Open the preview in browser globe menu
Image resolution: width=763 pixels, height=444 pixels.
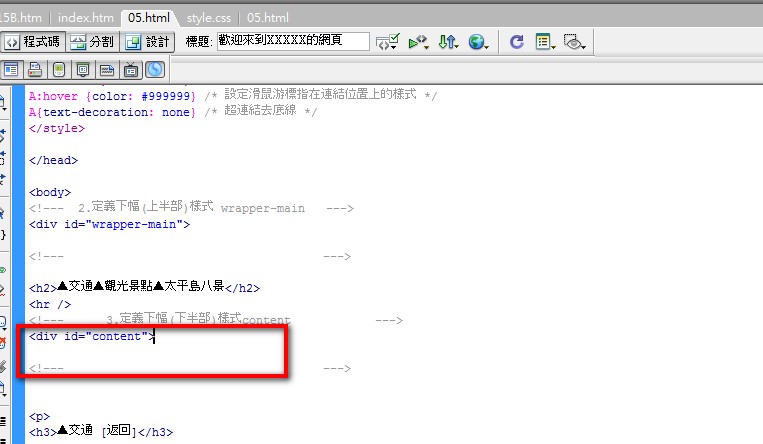(x=479, y=42)
